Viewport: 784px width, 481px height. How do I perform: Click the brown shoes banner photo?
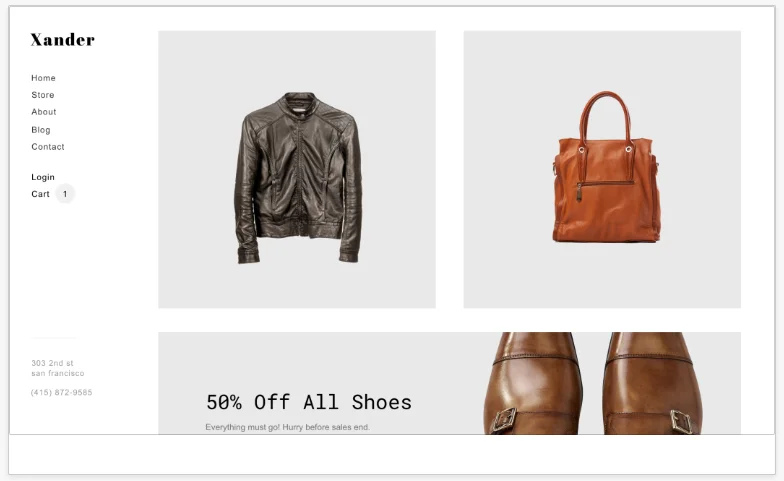pos(593,383)
